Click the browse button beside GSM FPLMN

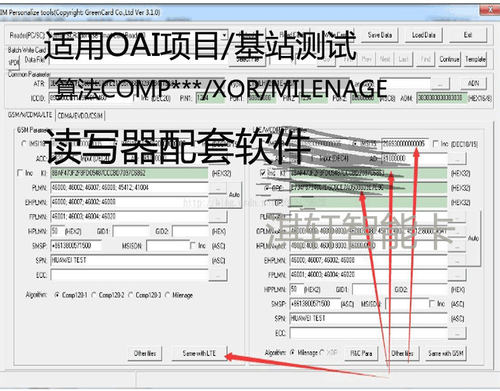(218, 217)
